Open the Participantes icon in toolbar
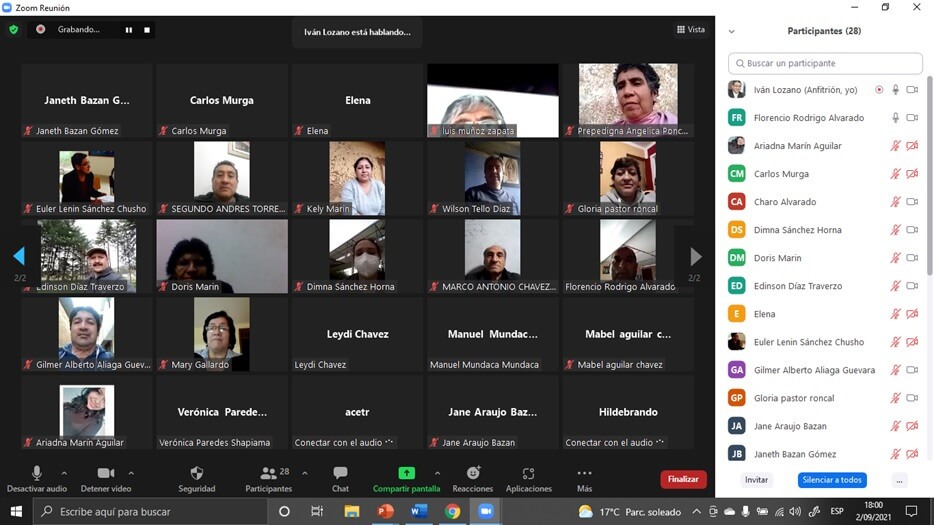This screenshot has width=934, height=525. pyautogui.click(x=268, y=473)
